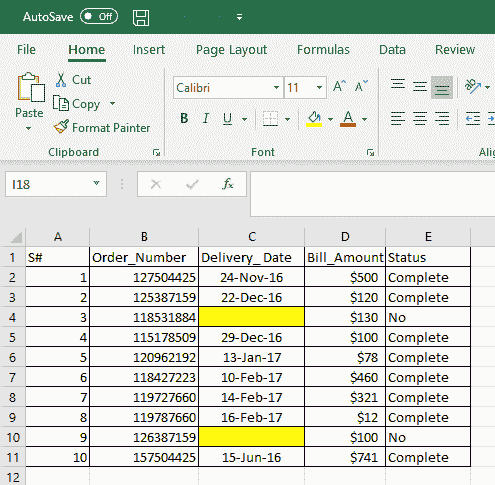Click the Center align text icon

(420, 118)
